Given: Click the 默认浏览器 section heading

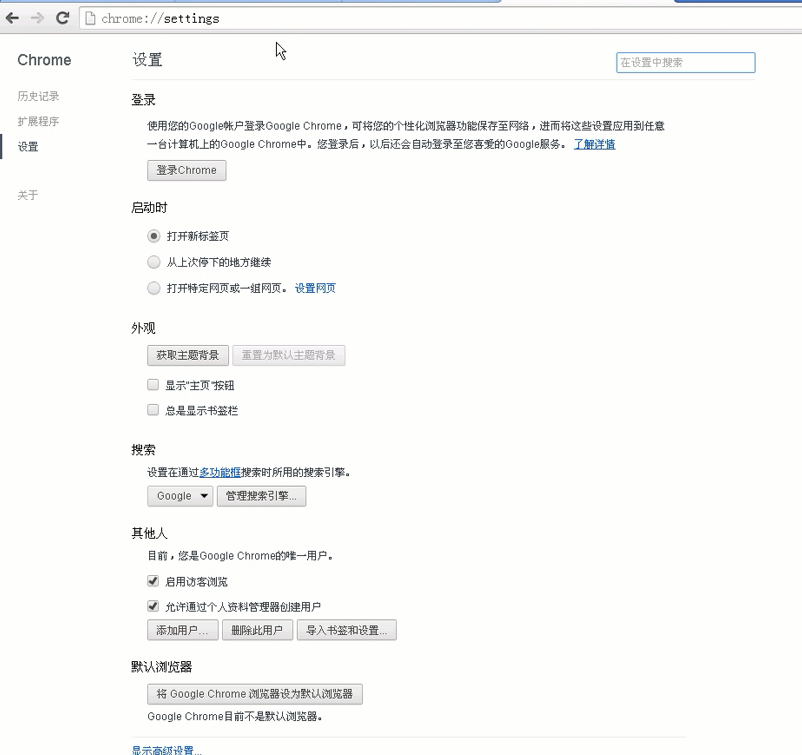Looking at the screenshot, I should tap(162, 667).
